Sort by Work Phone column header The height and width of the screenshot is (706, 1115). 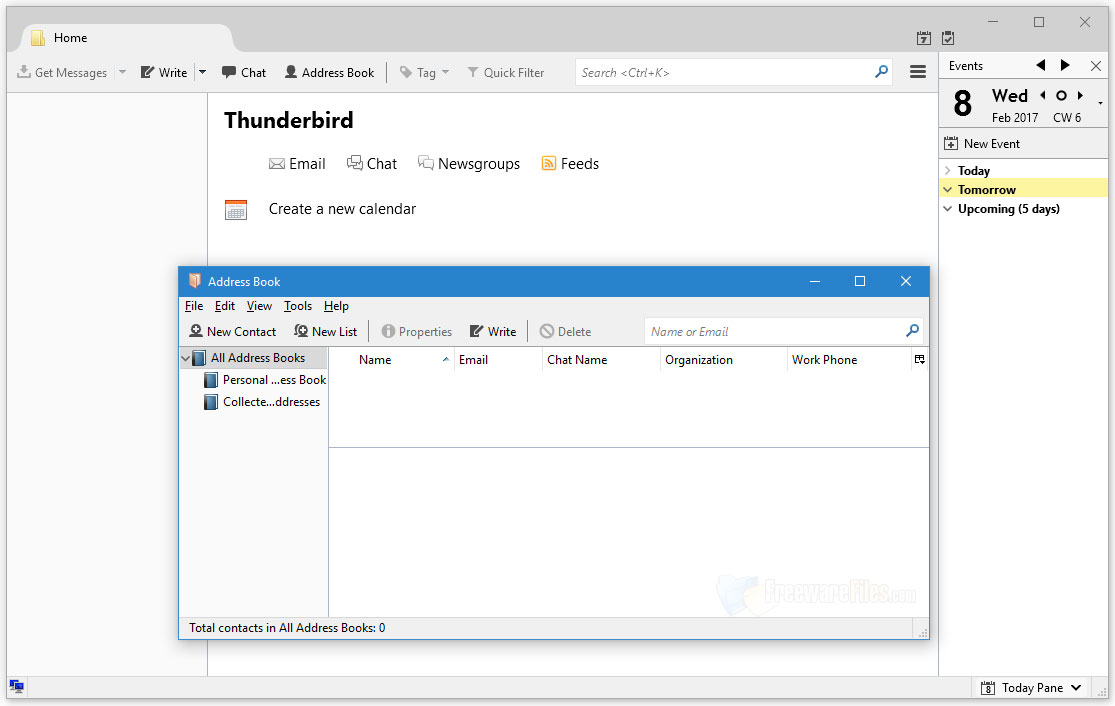(849, 360)
